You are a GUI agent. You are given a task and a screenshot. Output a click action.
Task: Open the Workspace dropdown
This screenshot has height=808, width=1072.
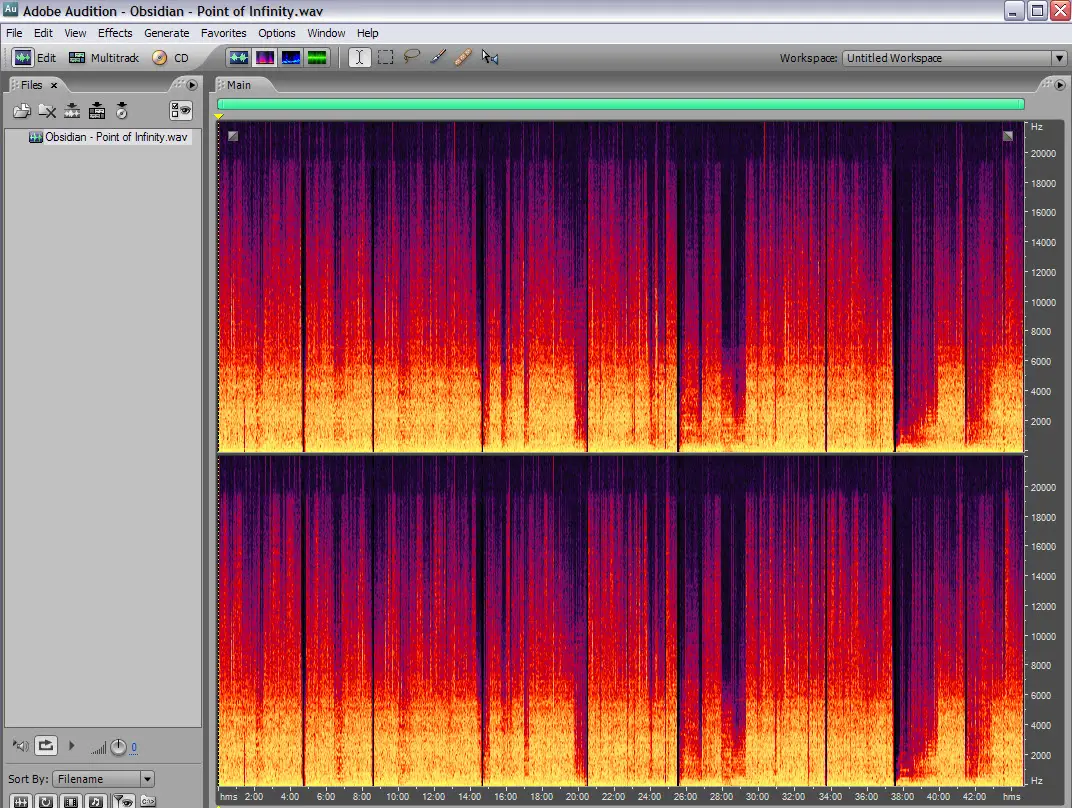(1059, 58)
